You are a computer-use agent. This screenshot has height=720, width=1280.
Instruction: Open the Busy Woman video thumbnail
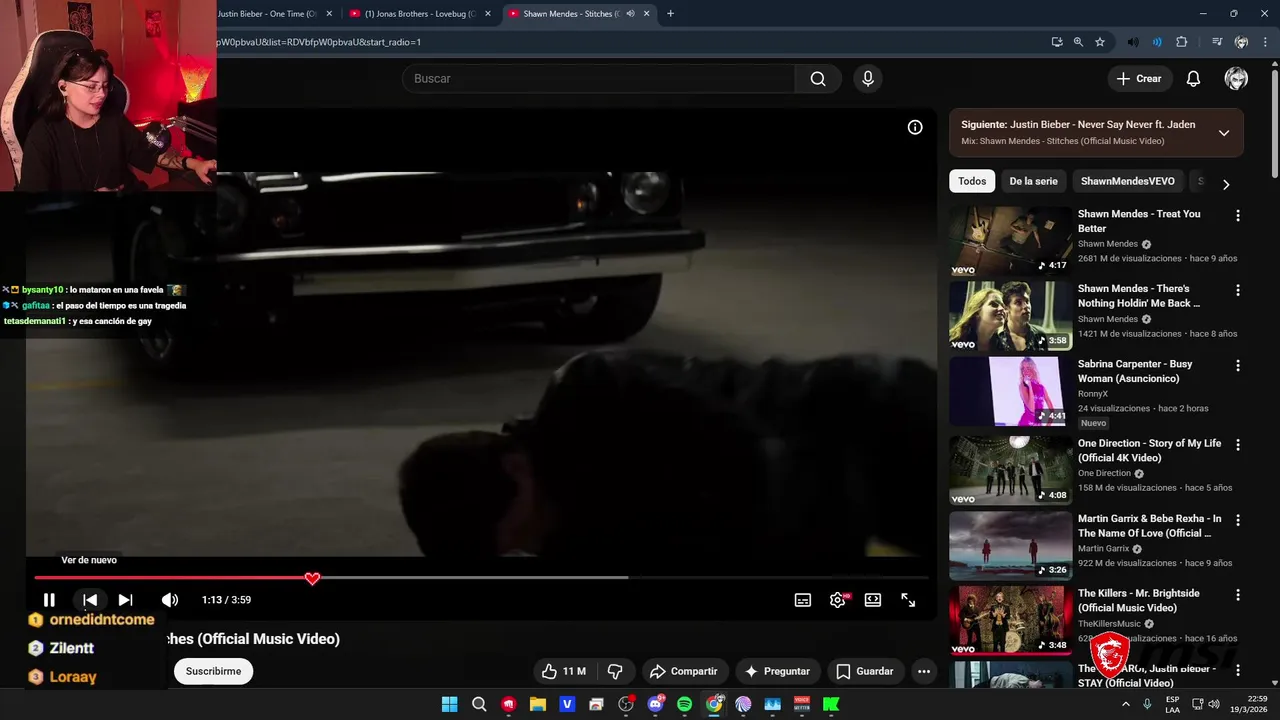tap(1010, 391)
